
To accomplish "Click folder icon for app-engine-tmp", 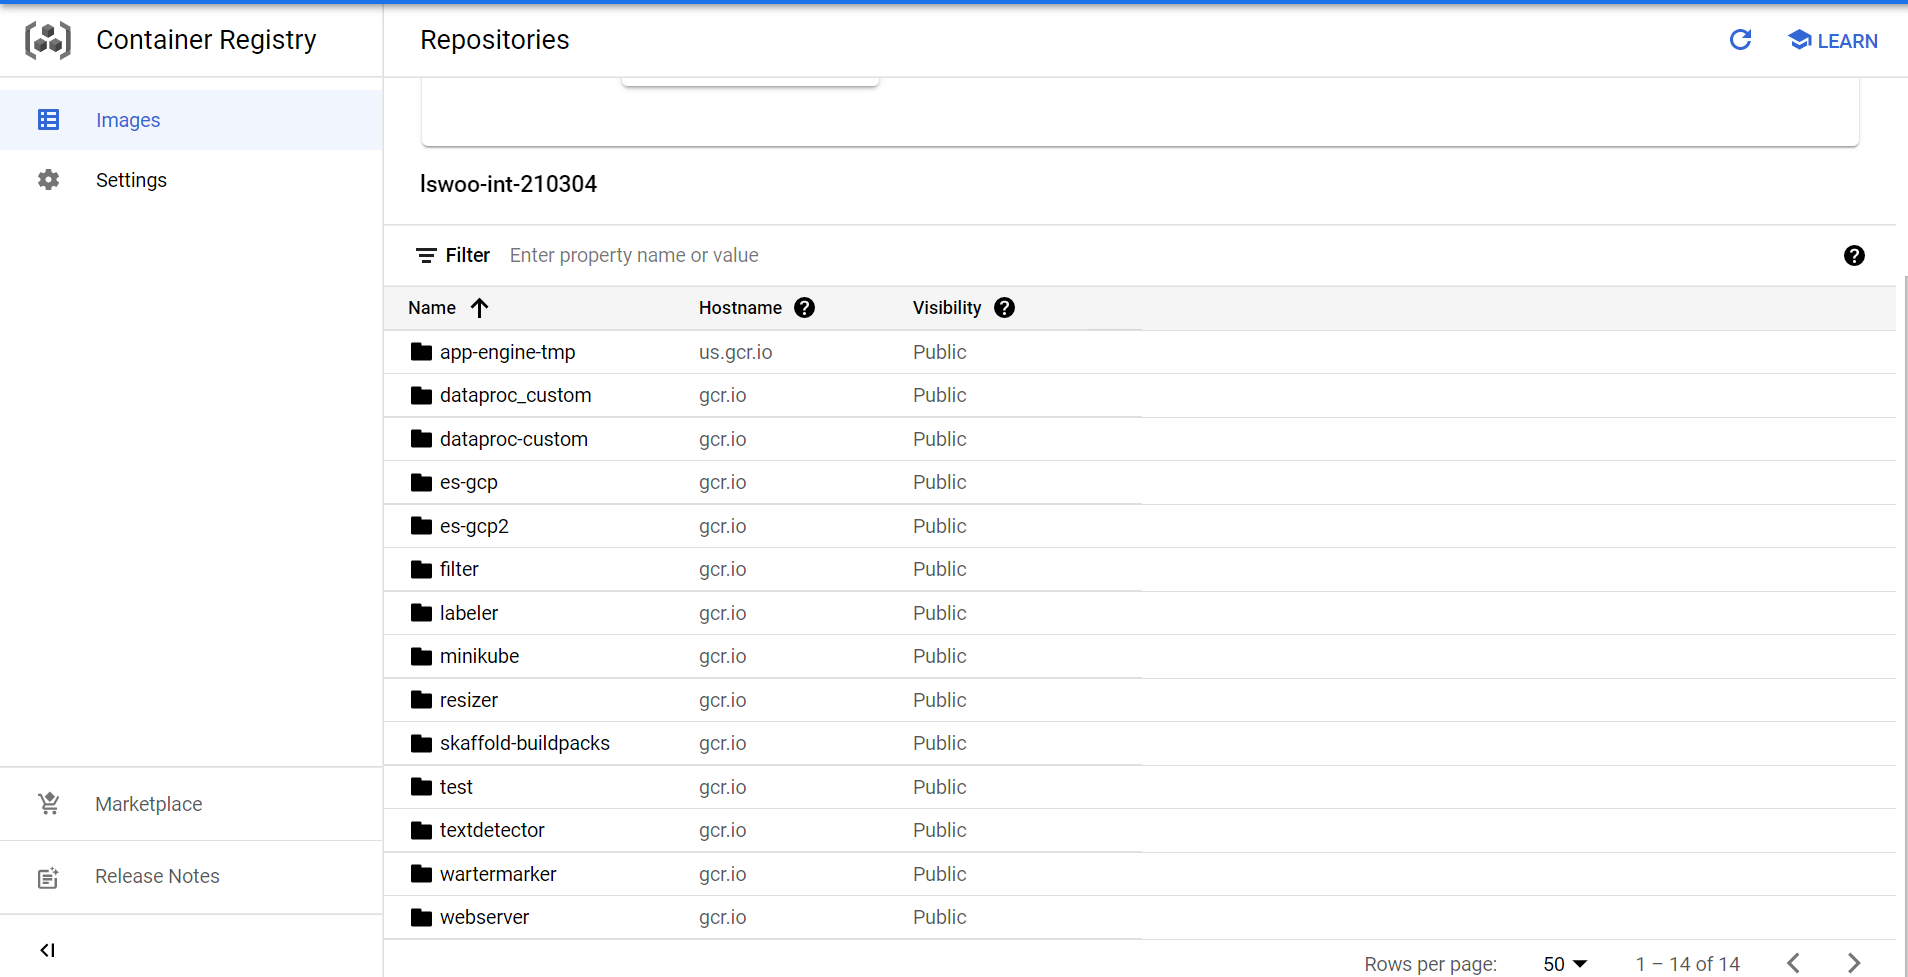I will [x=421, y=352].
